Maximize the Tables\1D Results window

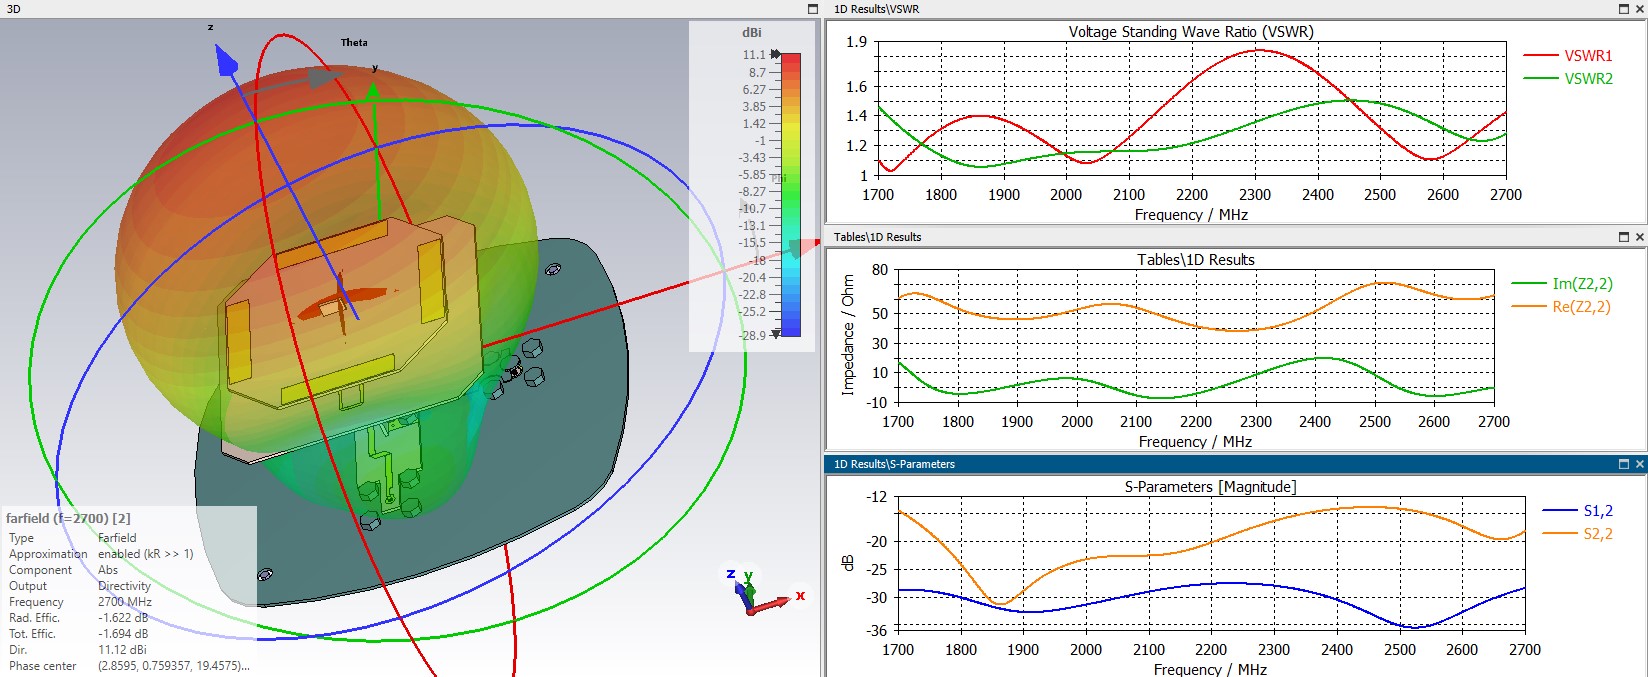coord(1624,237)
